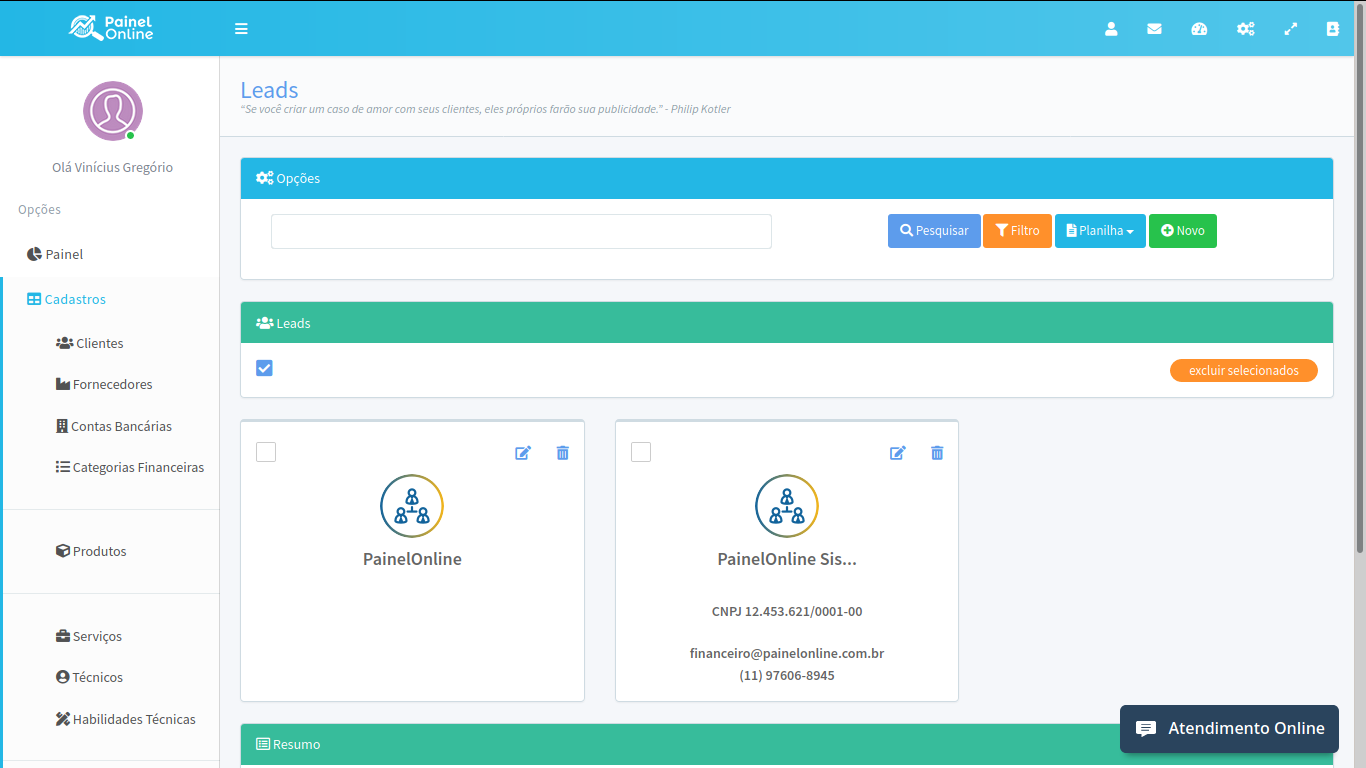Delete the PainelOnline Sis... lead via trash icon
The height and width of the screenshot is (768, 1366).
pos(937,453)
